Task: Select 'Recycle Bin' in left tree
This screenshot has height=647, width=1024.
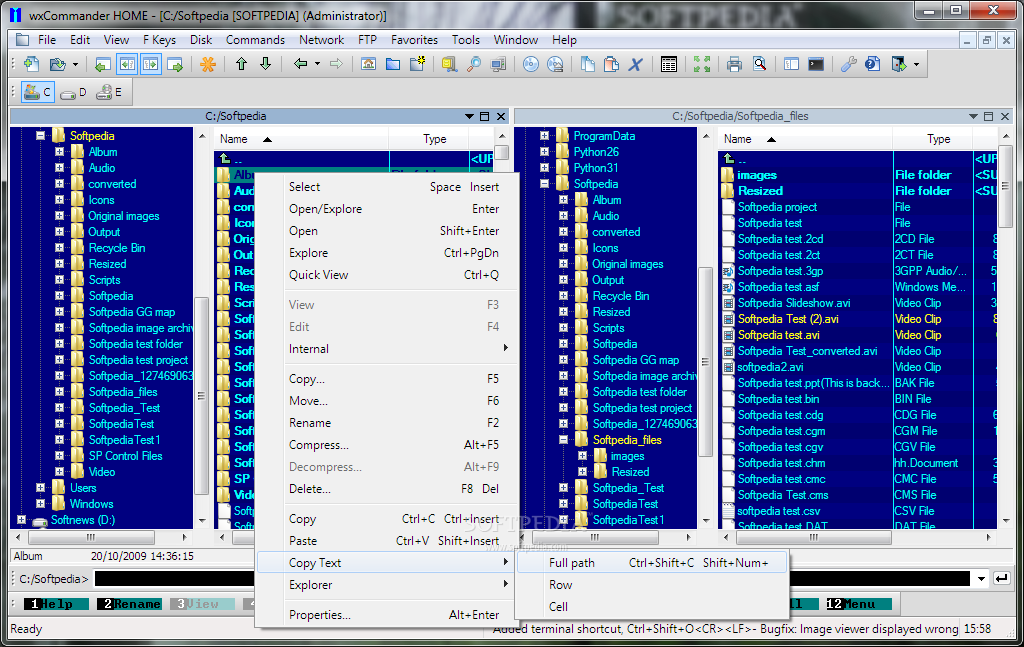Action: (x=117, y=248)
